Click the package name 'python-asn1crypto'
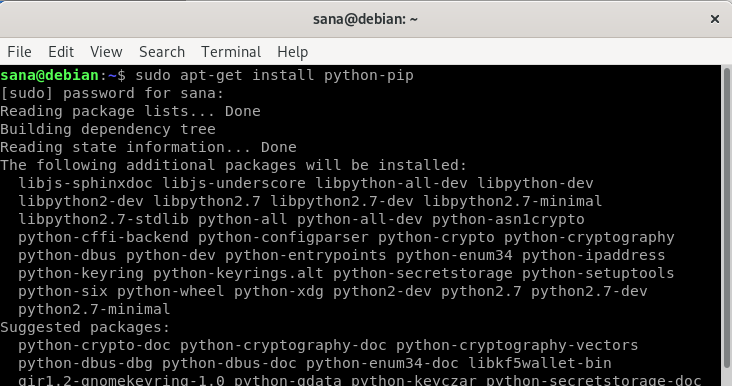The height and width of the screenshot is (386, 732). pyautogui.click(x=508, y=219)
